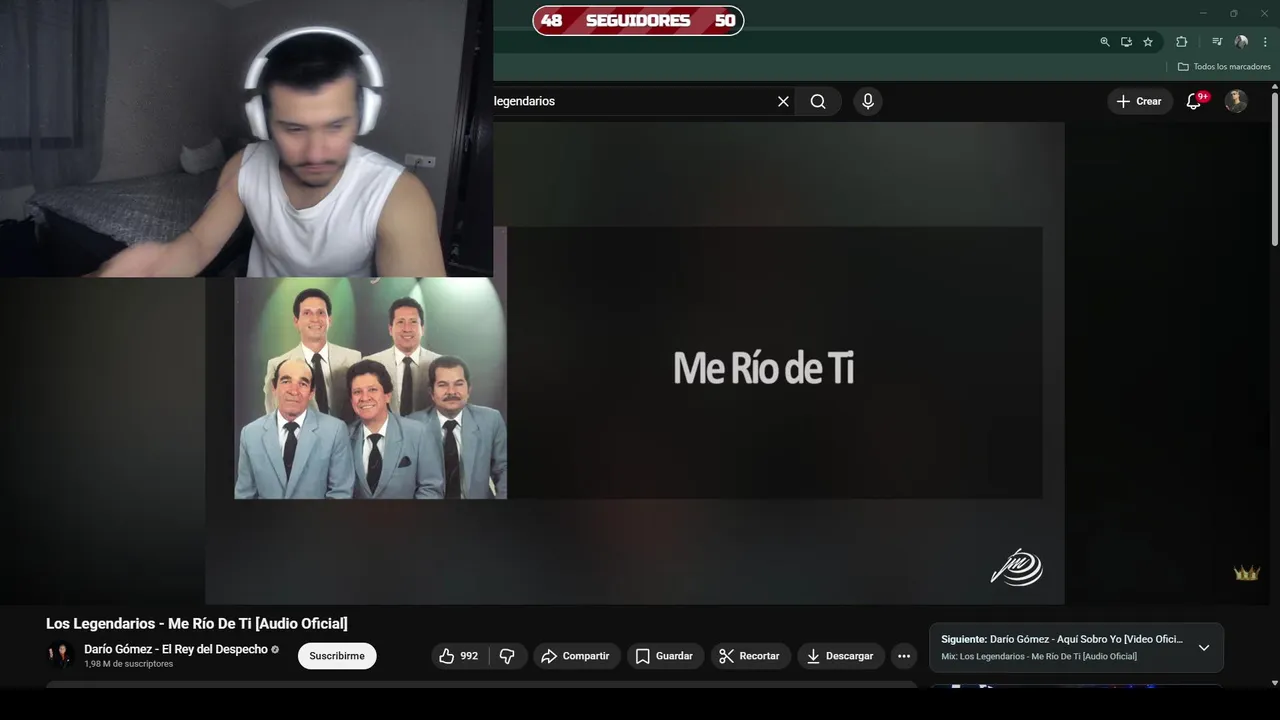Viewport: 1280px width, 720px height.
Task: Open the Chrome profile avatar
Action: (x=1241, y=42)
